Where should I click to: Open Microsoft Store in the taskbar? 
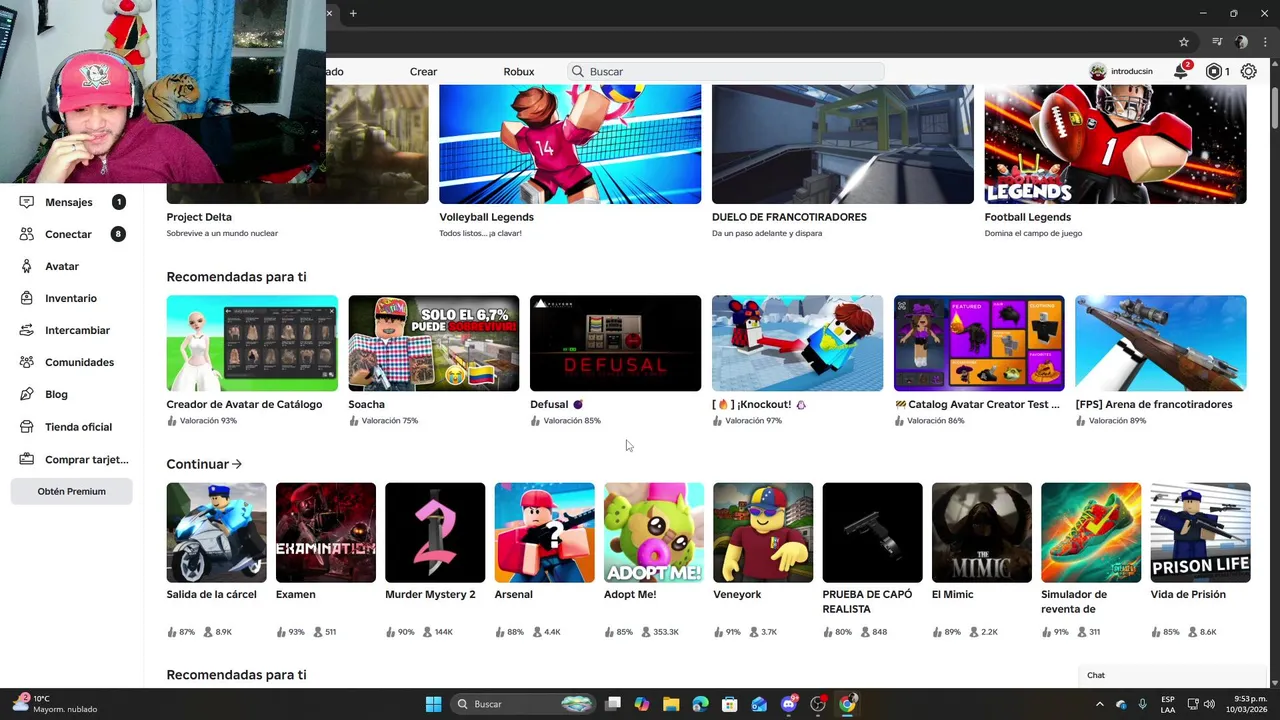[x=730, y=704]
